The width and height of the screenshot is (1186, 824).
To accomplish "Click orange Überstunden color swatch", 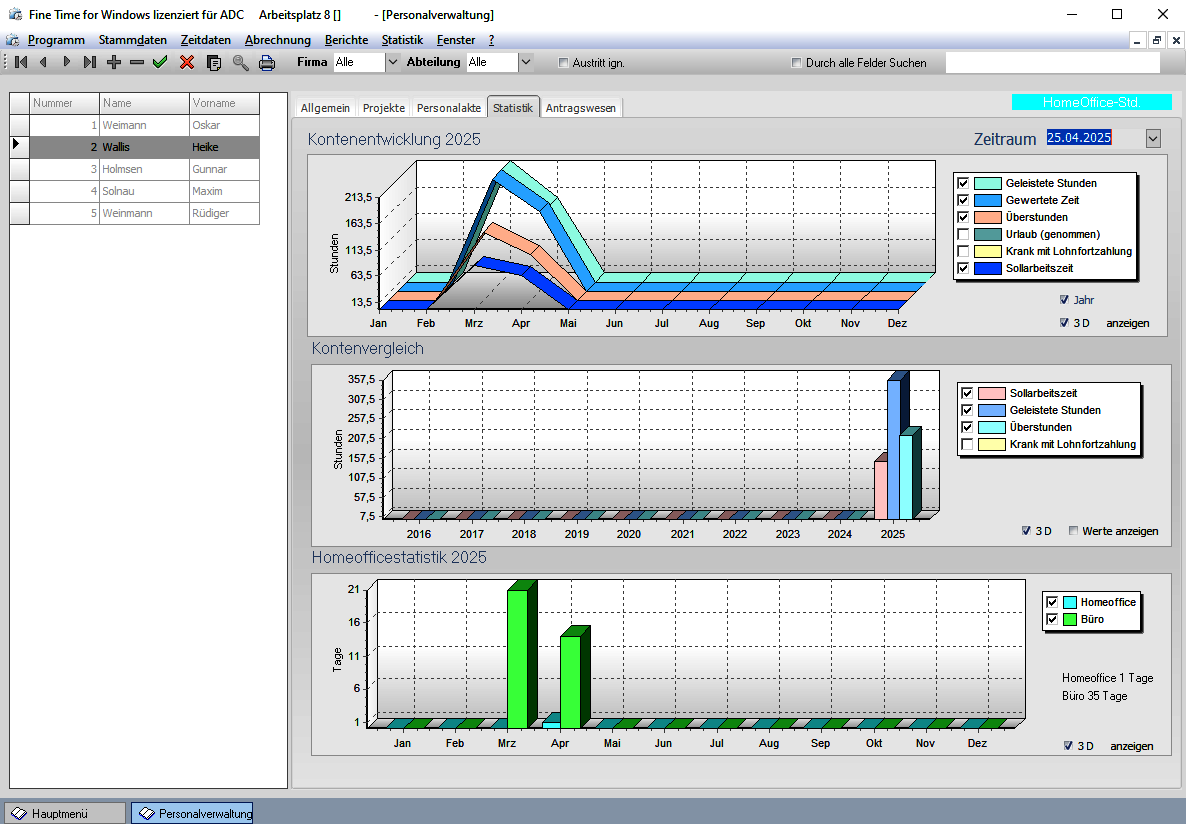I will 988,217.
